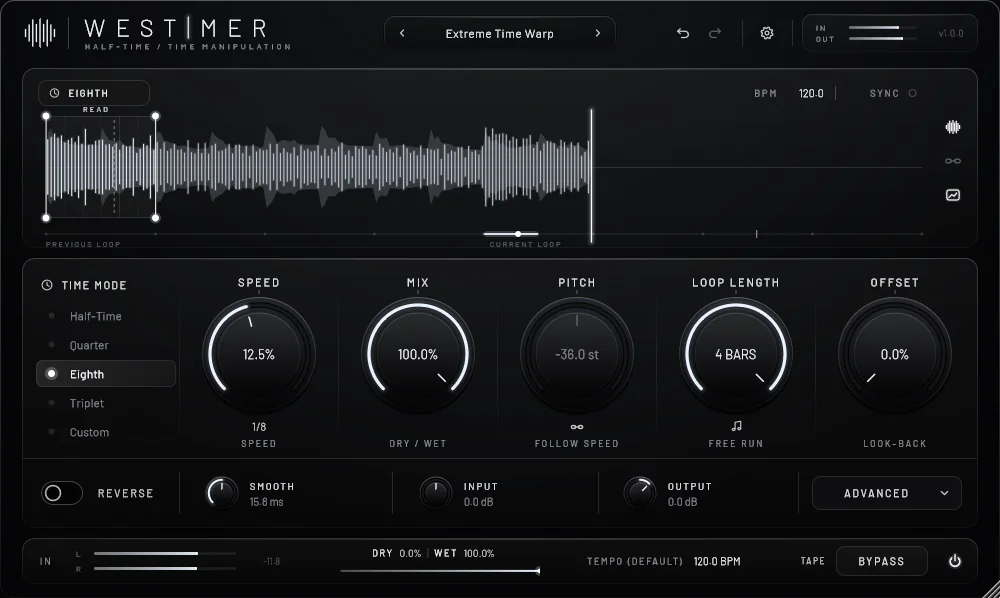
Task: Click the Bypass button
Action: (881, 561)
